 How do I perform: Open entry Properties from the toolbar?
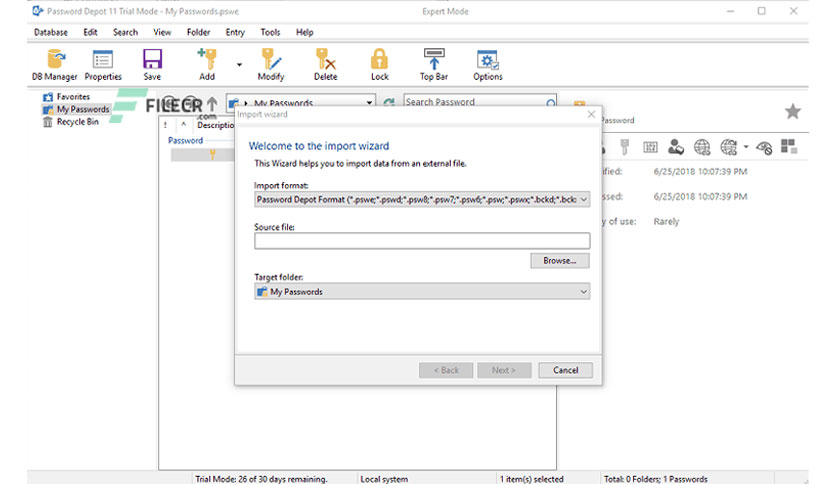tap(103, 64)
